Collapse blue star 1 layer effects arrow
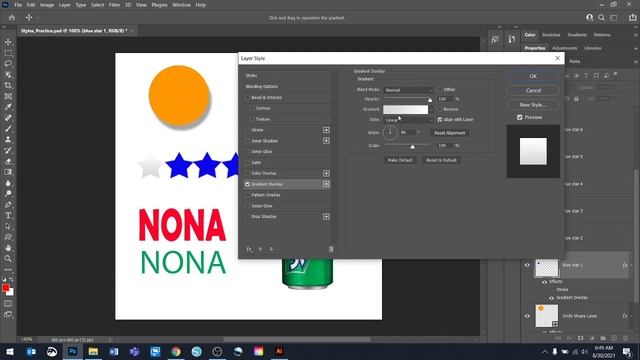The height and width of the screenshot is (360, 640). 631,265
